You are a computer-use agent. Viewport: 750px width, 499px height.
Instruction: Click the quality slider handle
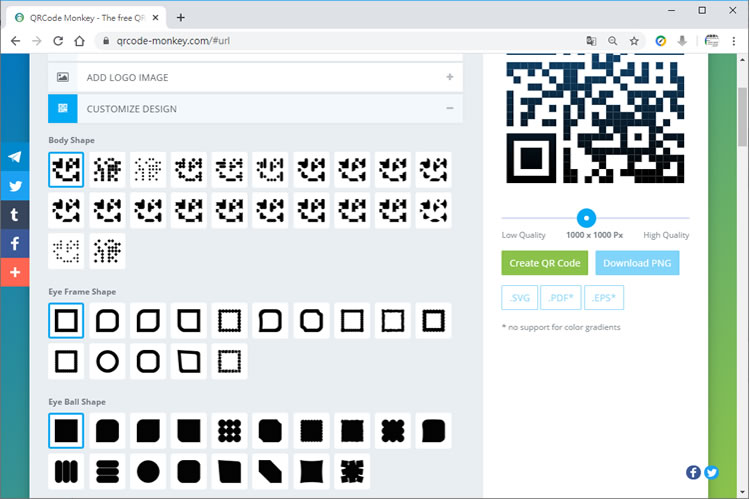[x=586, y=218]
